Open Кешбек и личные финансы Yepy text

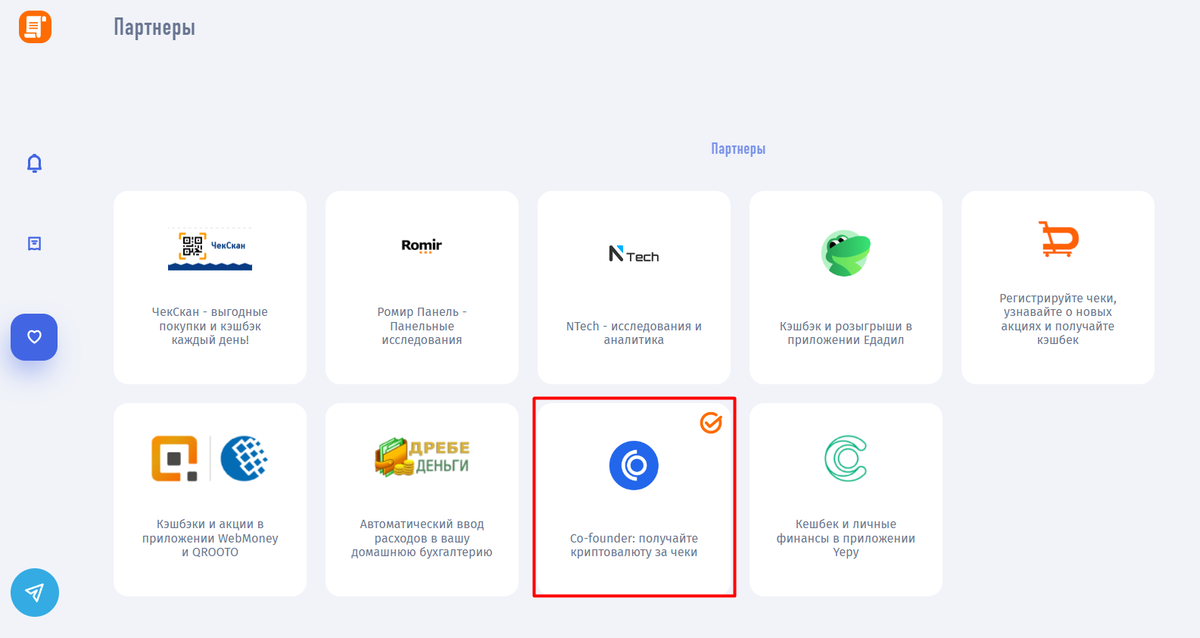click(x=846, y=538)
